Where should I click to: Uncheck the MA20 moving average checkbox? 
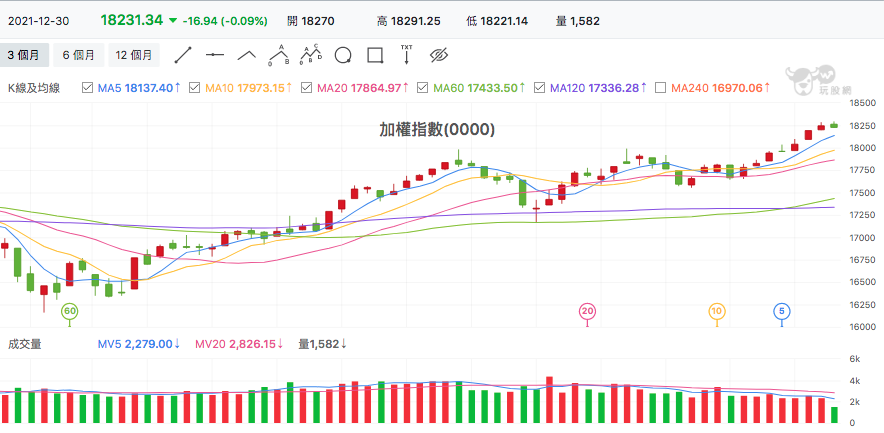(307, 88)
